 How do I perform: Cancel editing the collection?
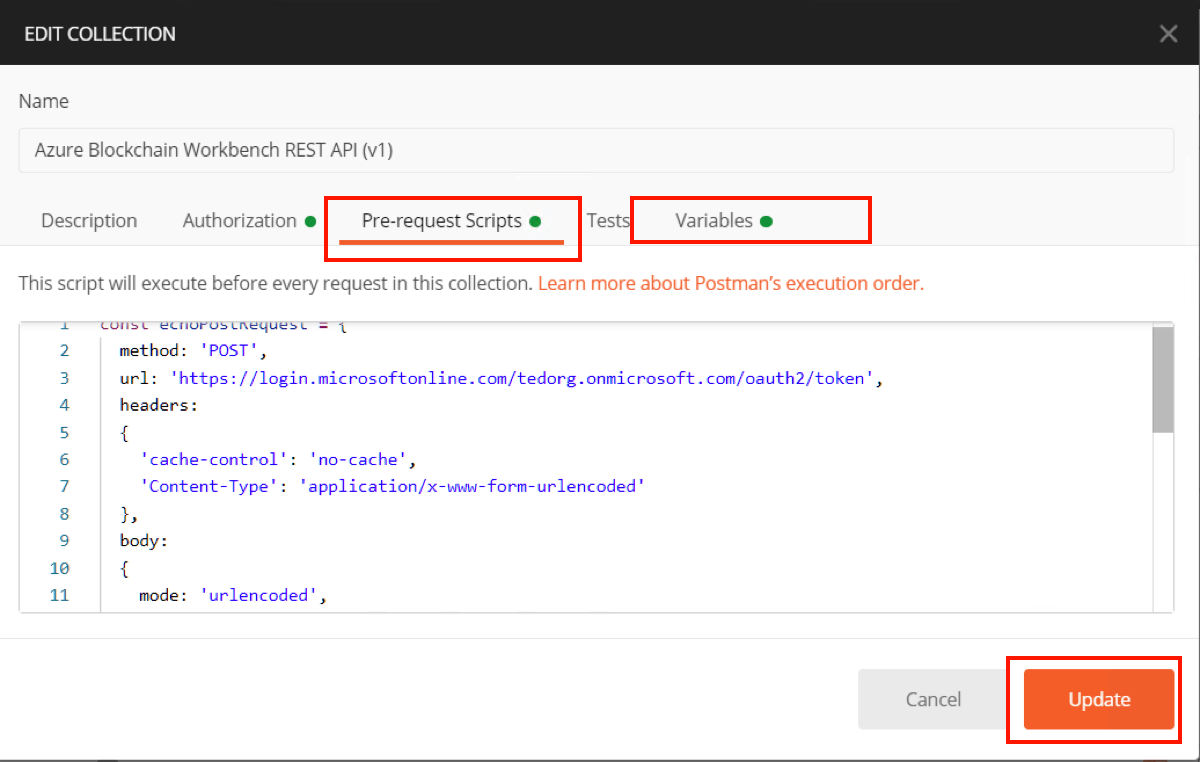(x=933, y=700)
